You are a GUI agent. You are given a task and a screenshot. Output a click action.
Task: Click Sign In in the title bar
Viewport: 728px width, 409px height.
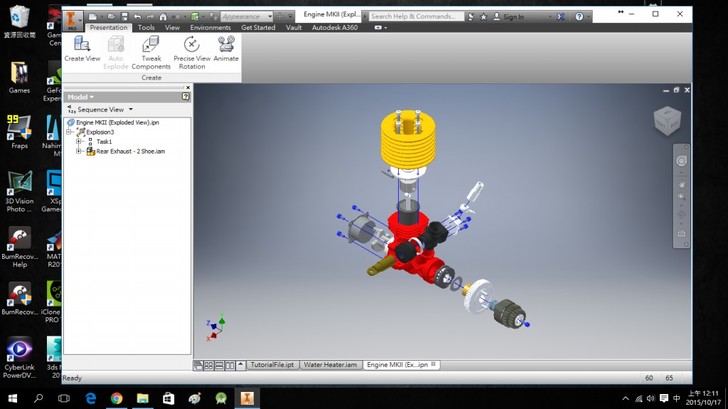tap(513, 17)
